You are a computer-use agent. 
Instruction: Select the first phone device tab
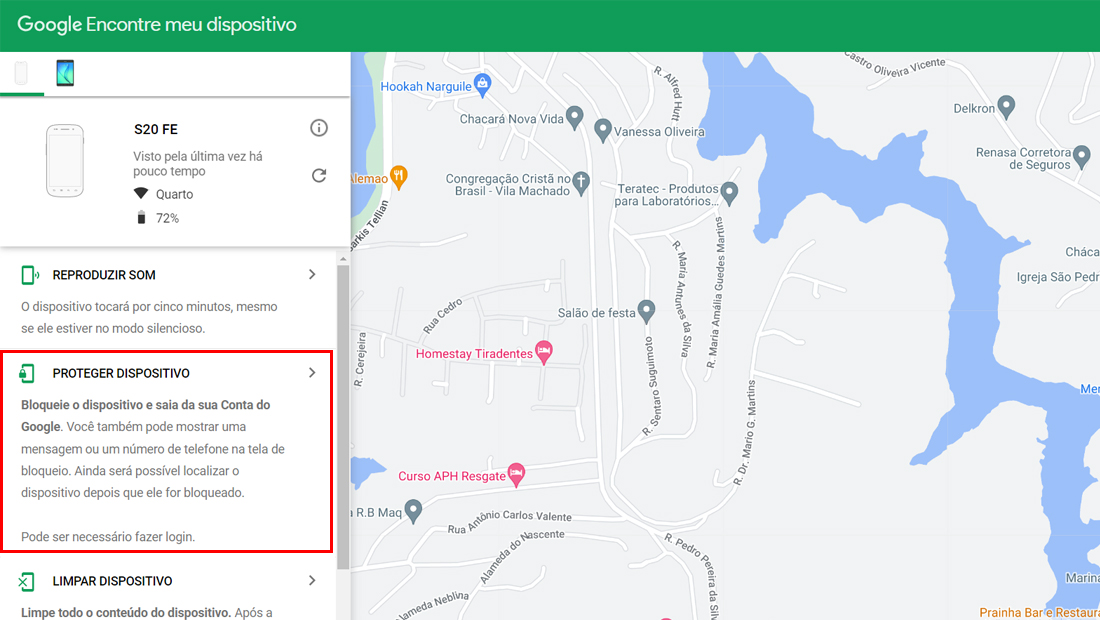[x=21, y=73]
